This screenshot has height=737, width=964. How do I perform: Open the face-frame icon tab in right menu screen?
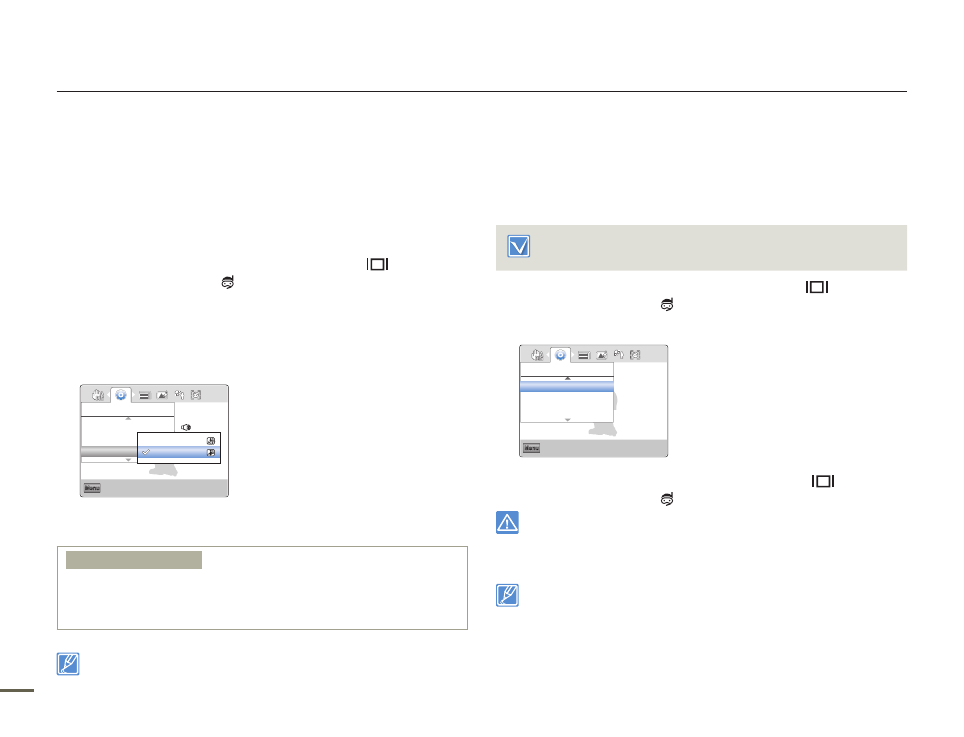pos(634,354)
